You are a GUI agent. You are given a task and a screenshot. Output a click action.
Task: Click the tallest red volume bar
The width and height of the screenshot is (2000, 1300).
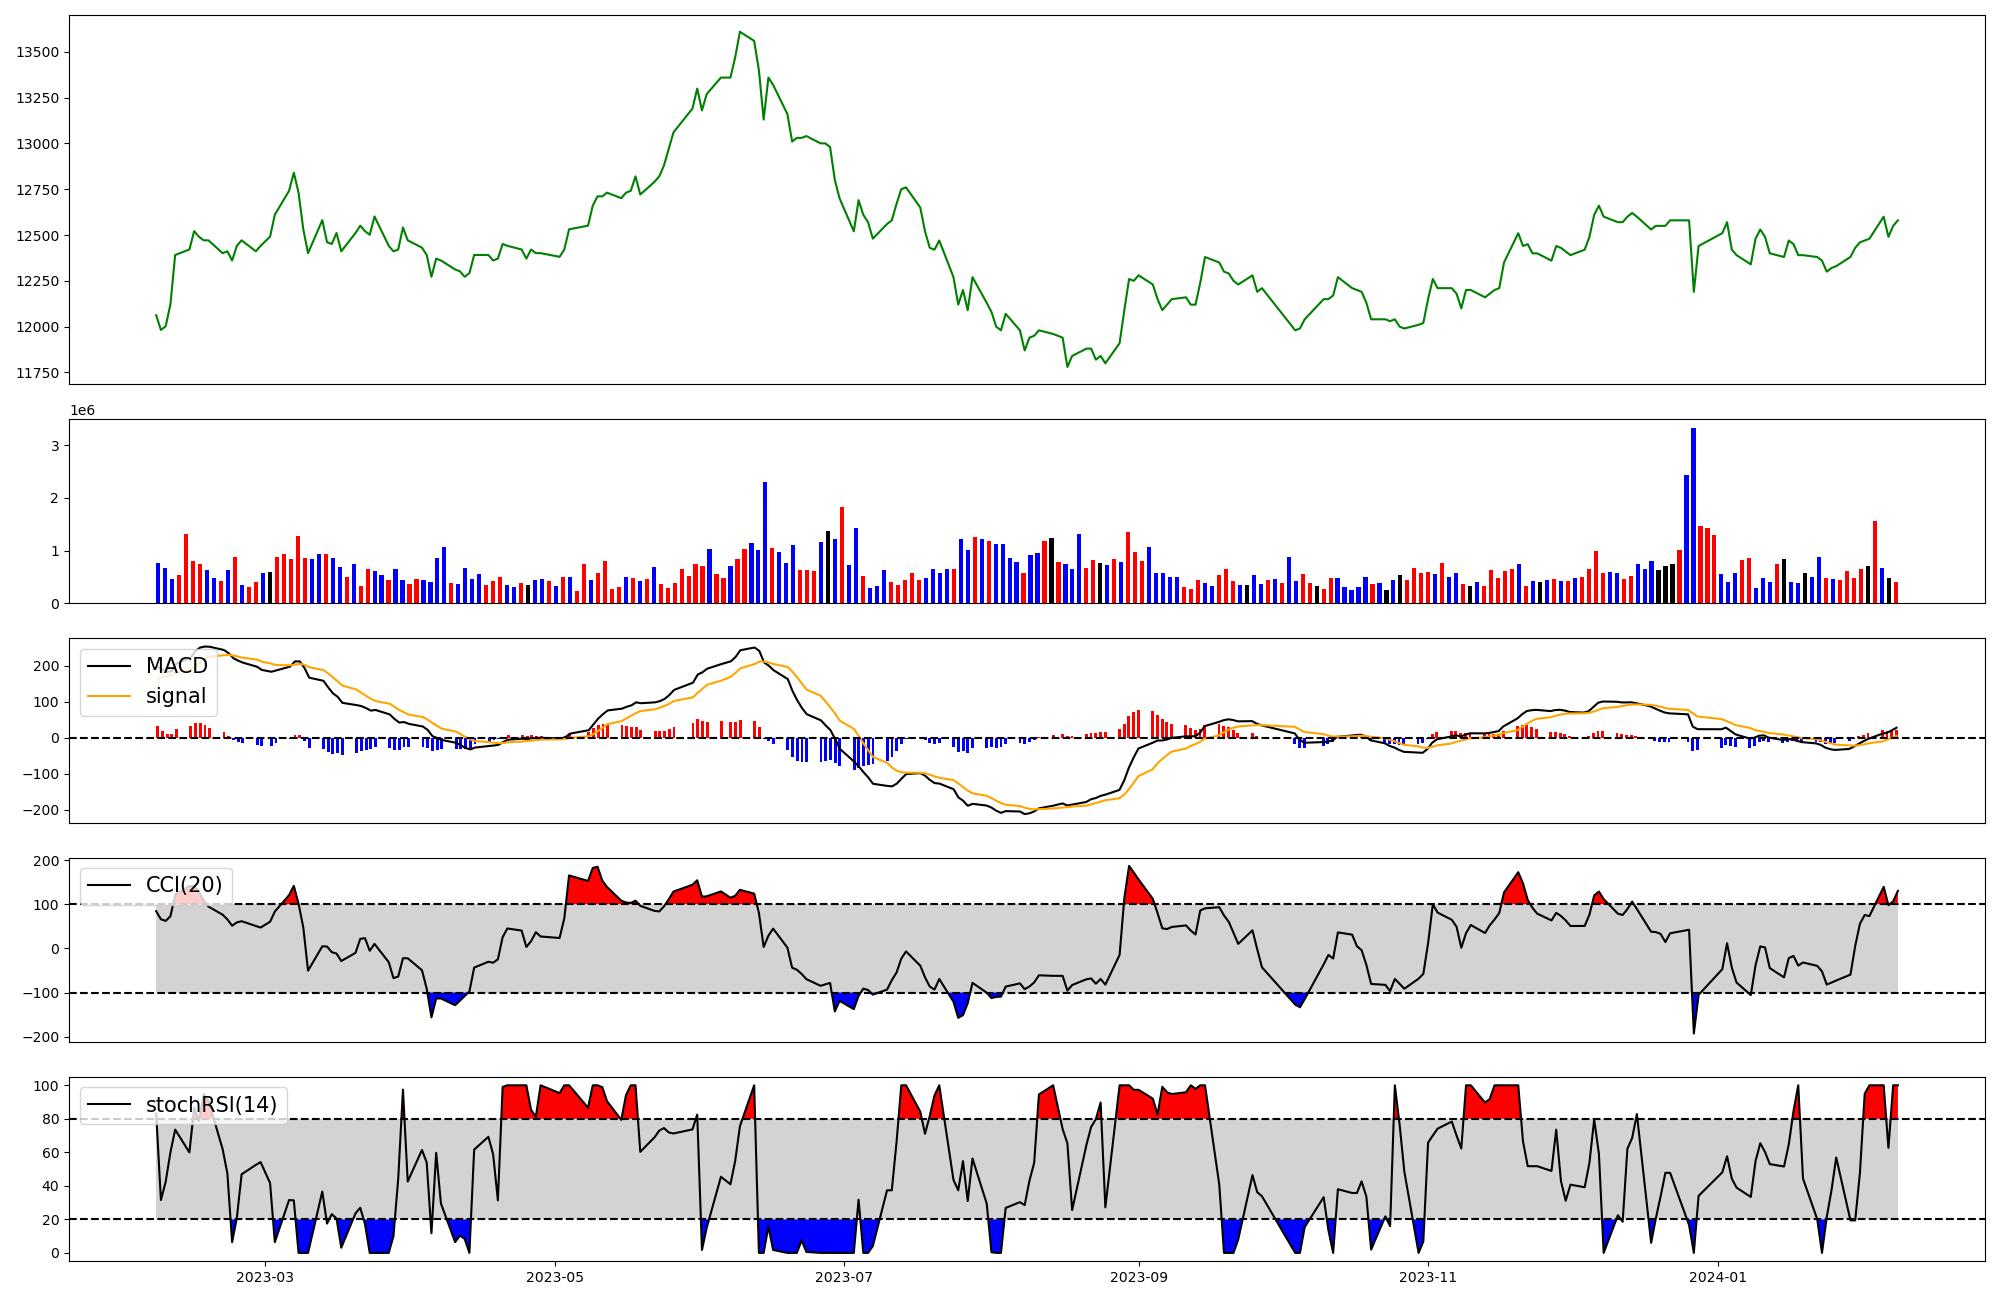(842, 555)
